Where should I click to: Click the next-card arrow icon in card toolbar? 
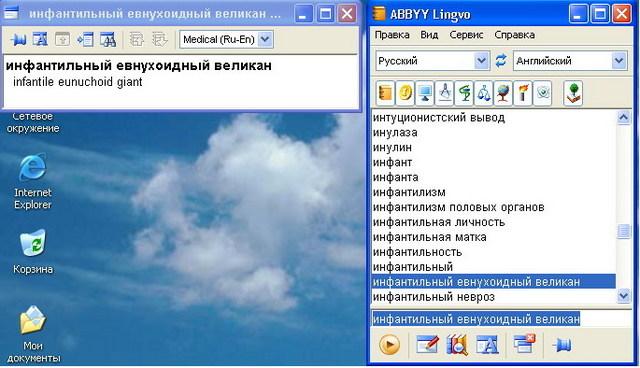click(160, 40)
